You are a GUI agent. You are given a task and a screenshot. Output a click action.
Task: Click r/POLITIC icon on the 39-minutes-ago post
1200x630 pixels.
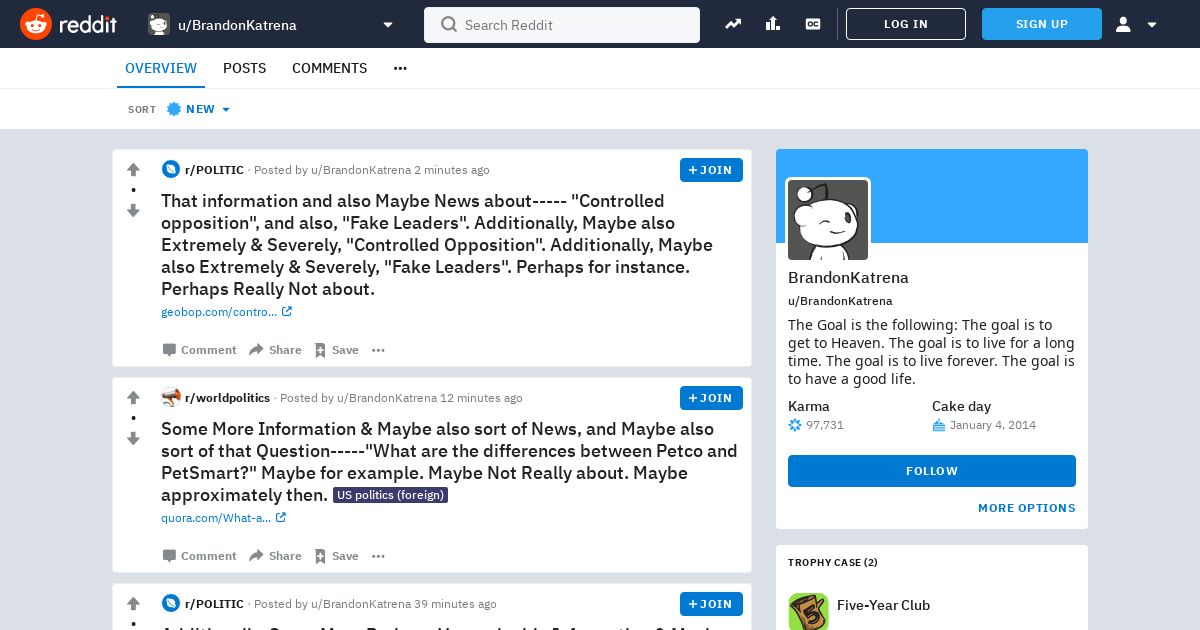click(171, 604)
